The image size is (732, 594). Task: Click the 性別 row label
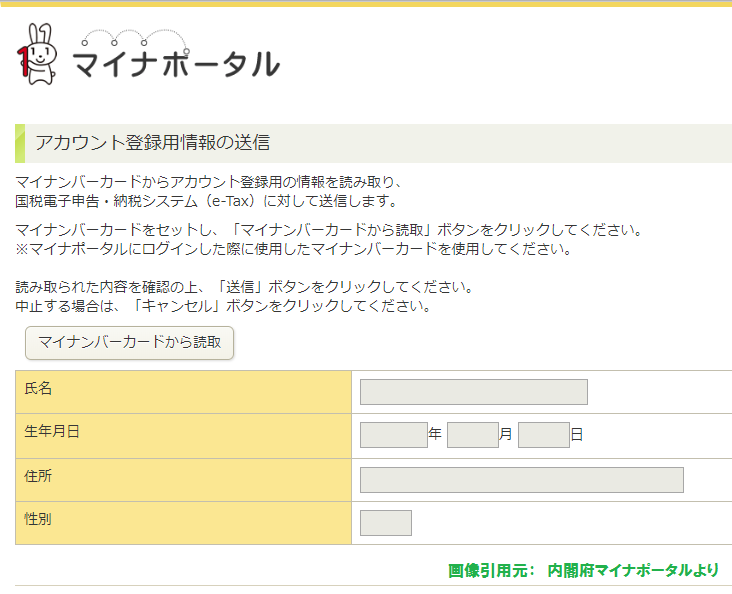tap(38, 519)
